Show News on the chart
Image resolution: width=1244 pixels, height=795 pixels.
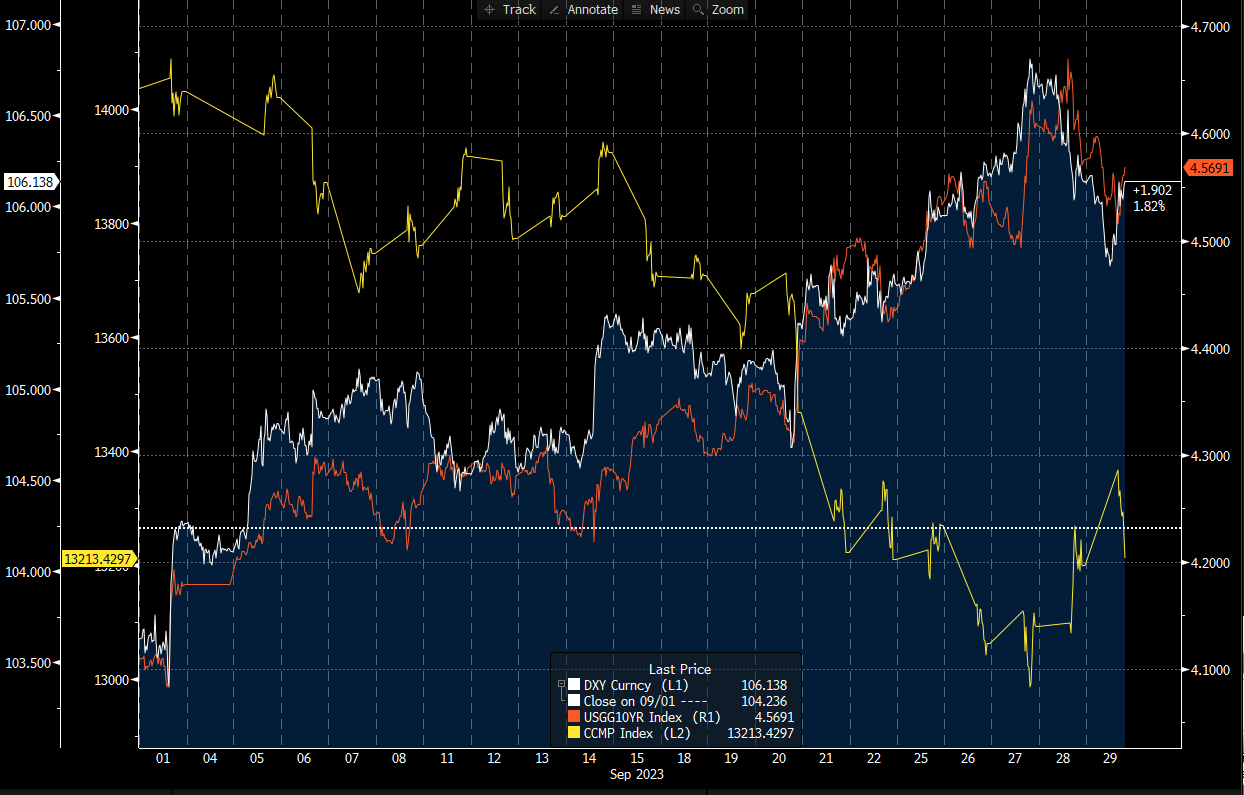[x=656, y=9]
